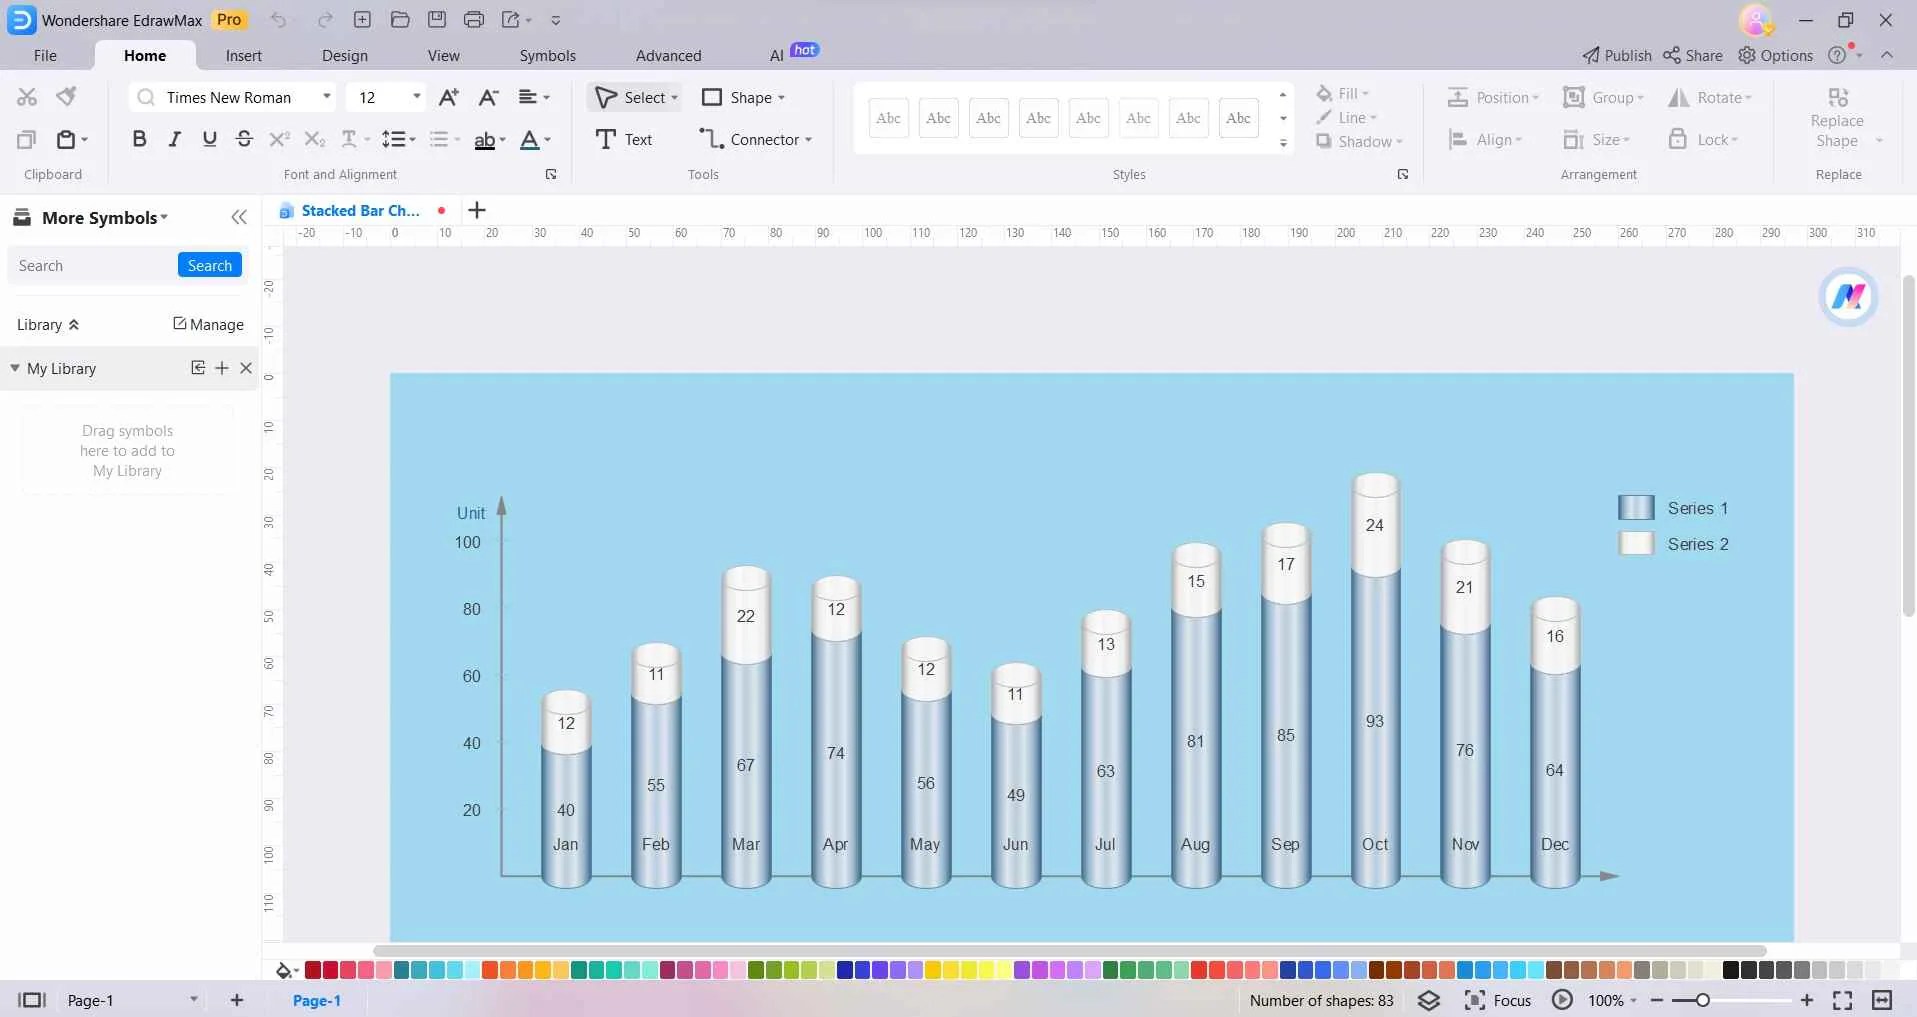This screenshot has width=1917, height=1017.
Task: Select the Cut tool in Clipboard group
Action: pyautogui.click(x=26, y=96)
